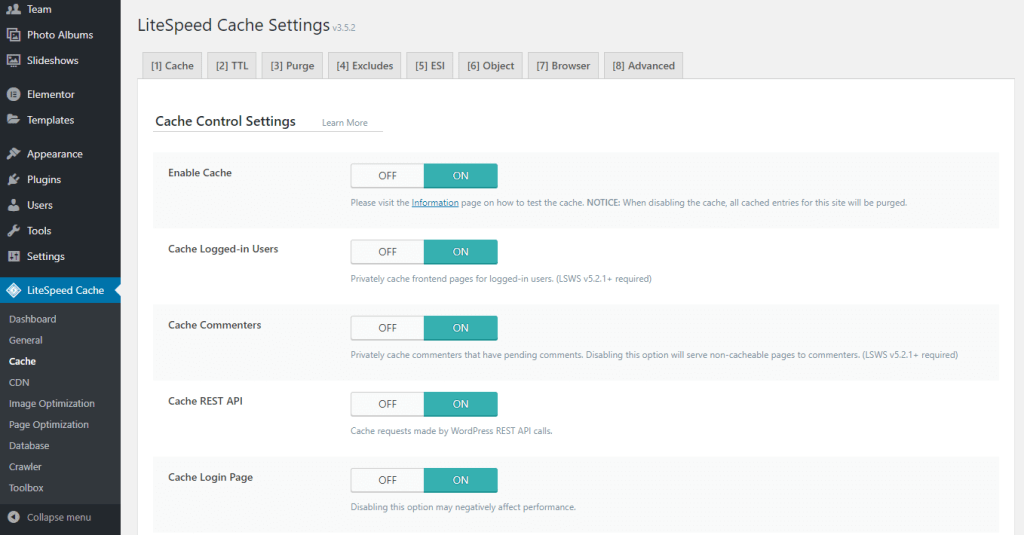Switch Cache Logged-in Users to OFF
Viewport: 1024px width, 535px height.
(x=387, y=252)
